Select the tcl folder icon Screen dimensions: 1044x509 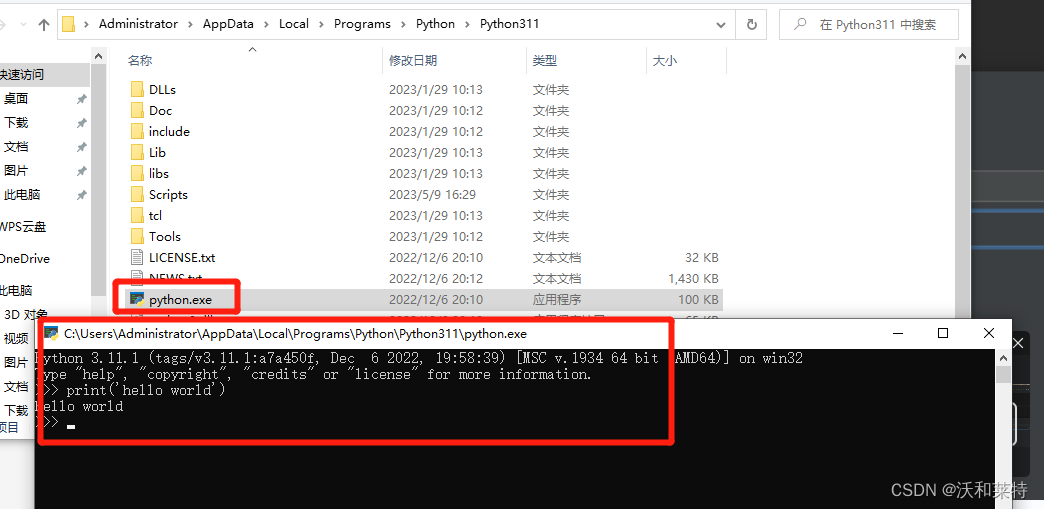click(x=137, y=215)
